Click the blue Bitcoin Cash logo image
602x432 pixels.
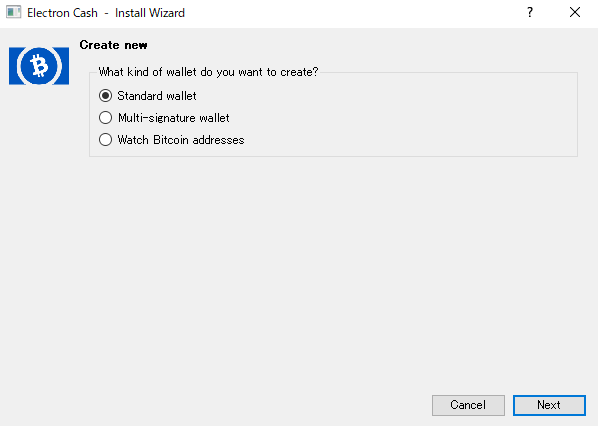[39, 66]
